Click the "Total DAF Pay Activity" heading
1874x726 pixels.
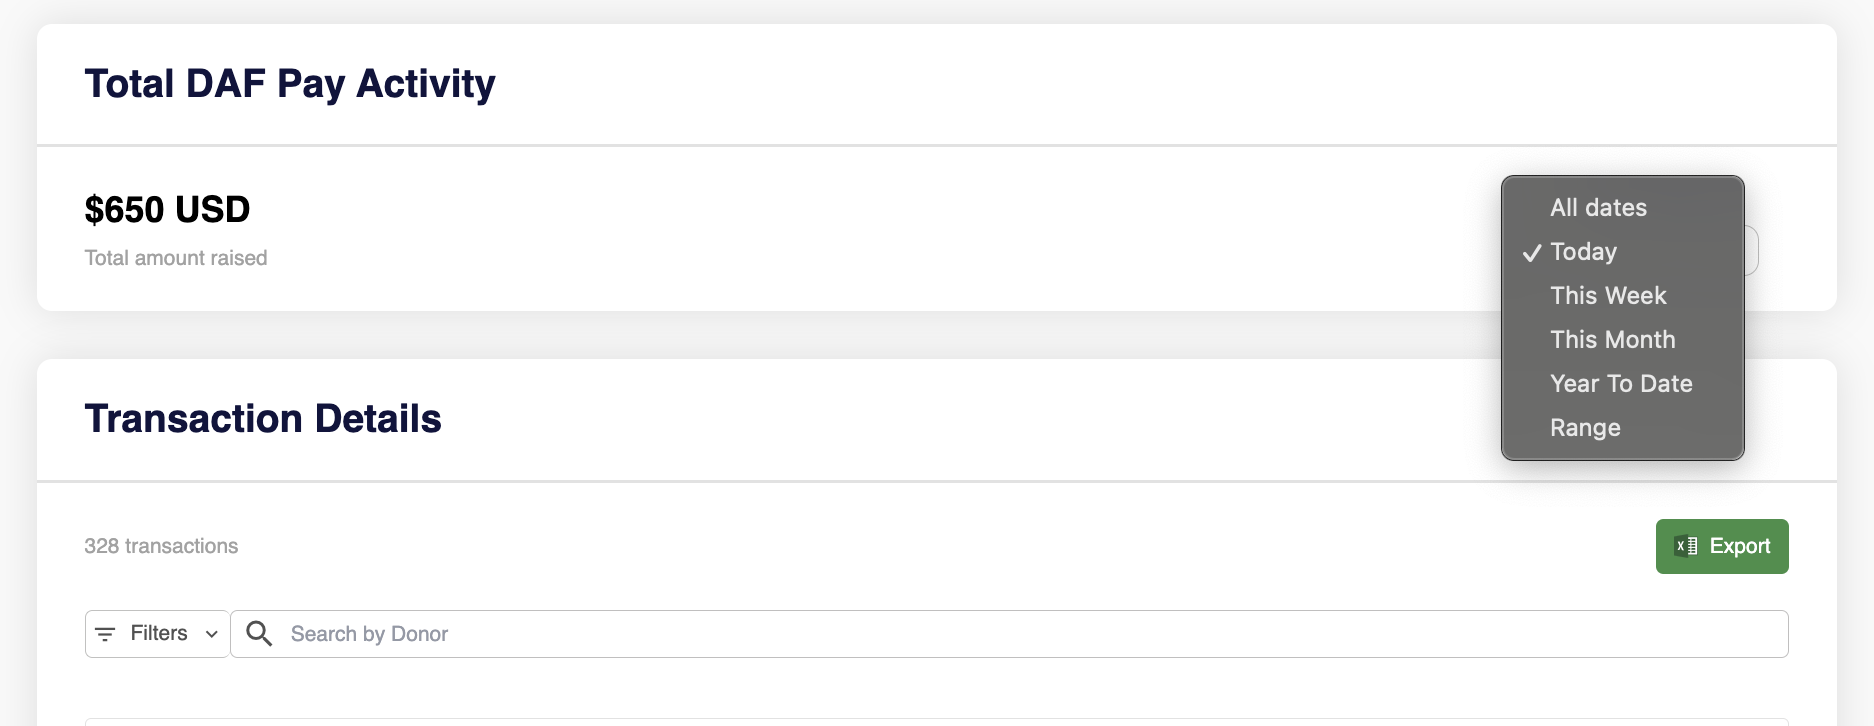pyautogui.click(x=290, y=84)
